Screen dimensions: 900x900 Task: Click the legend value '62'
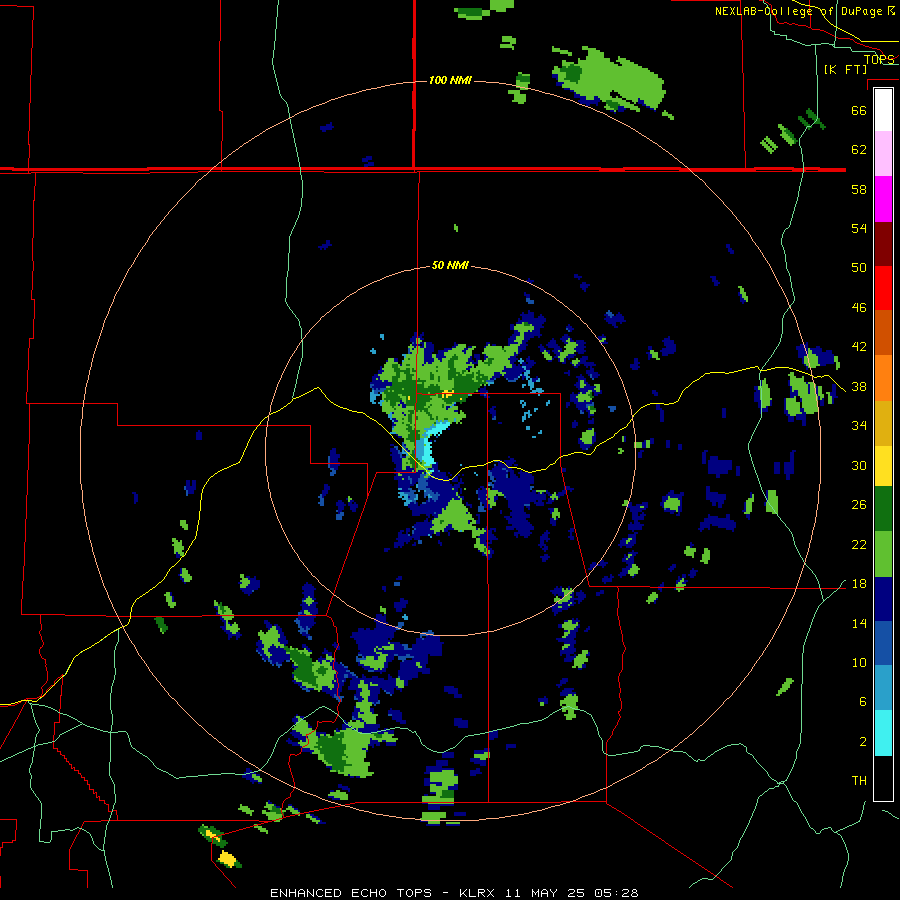click(859, 150)
